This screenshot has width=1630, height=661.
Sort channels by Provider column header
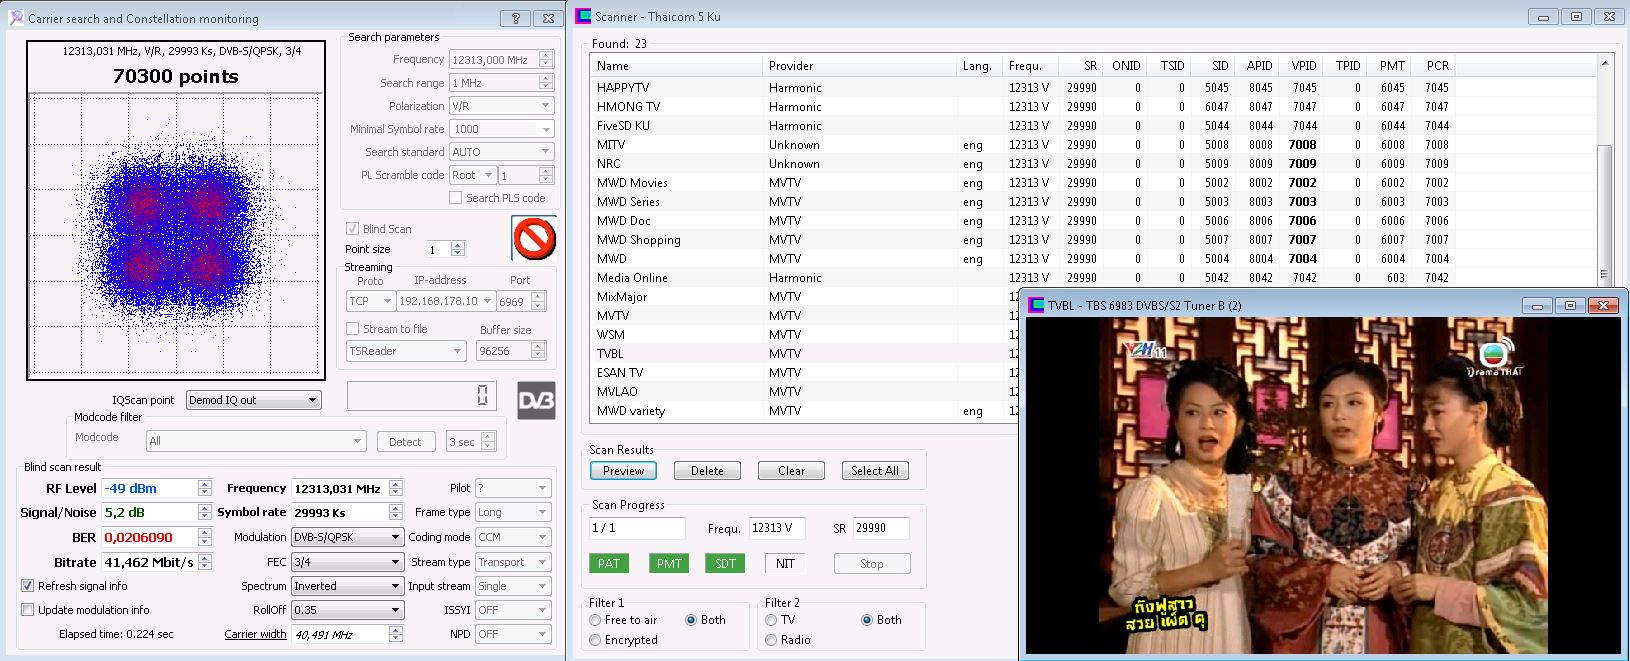pos(859,66)
